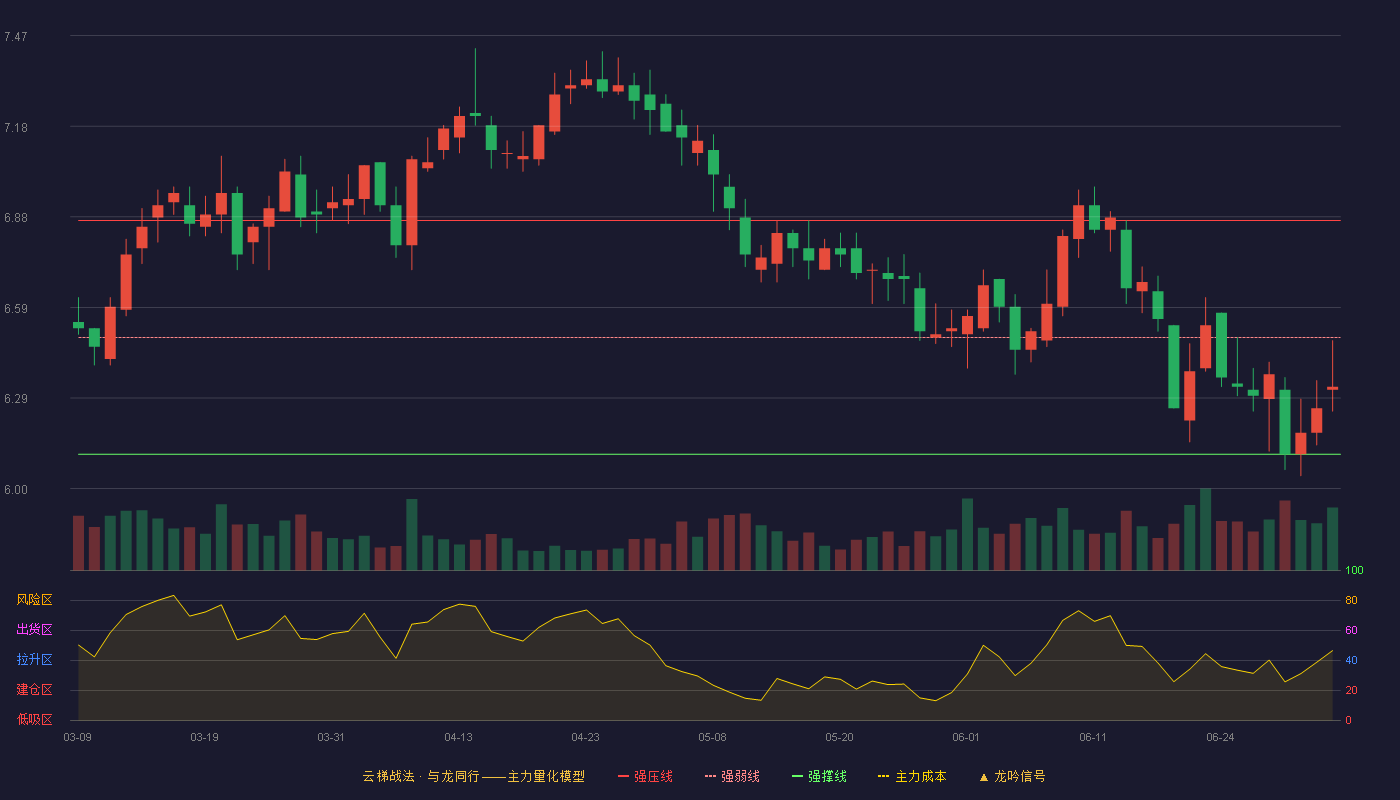Click the 05-20 date label

(x=840, y=737)
